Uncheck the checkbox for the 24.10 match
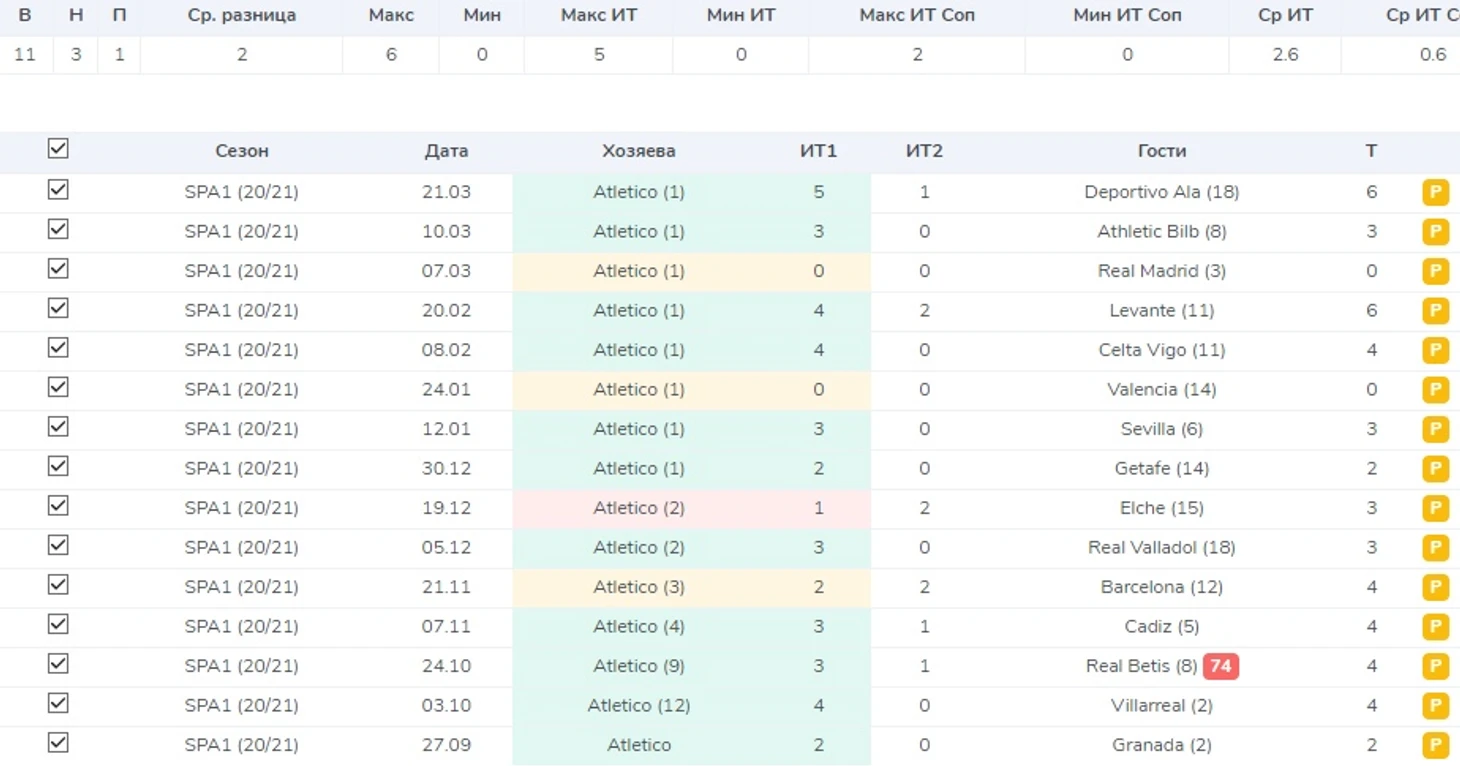 (x=58, y=663)
